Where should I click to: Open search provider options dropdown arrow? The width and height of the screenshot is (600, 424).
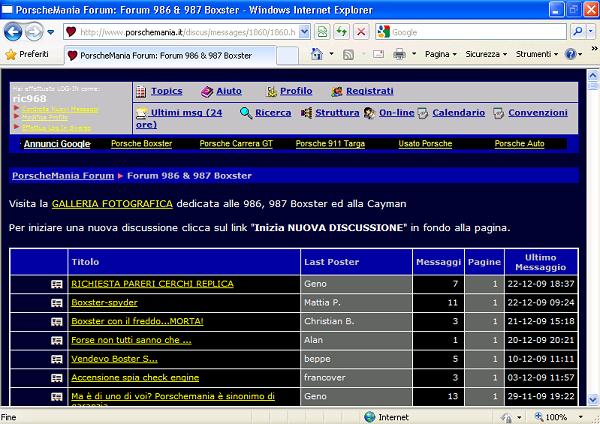click(x=591, y=32)
